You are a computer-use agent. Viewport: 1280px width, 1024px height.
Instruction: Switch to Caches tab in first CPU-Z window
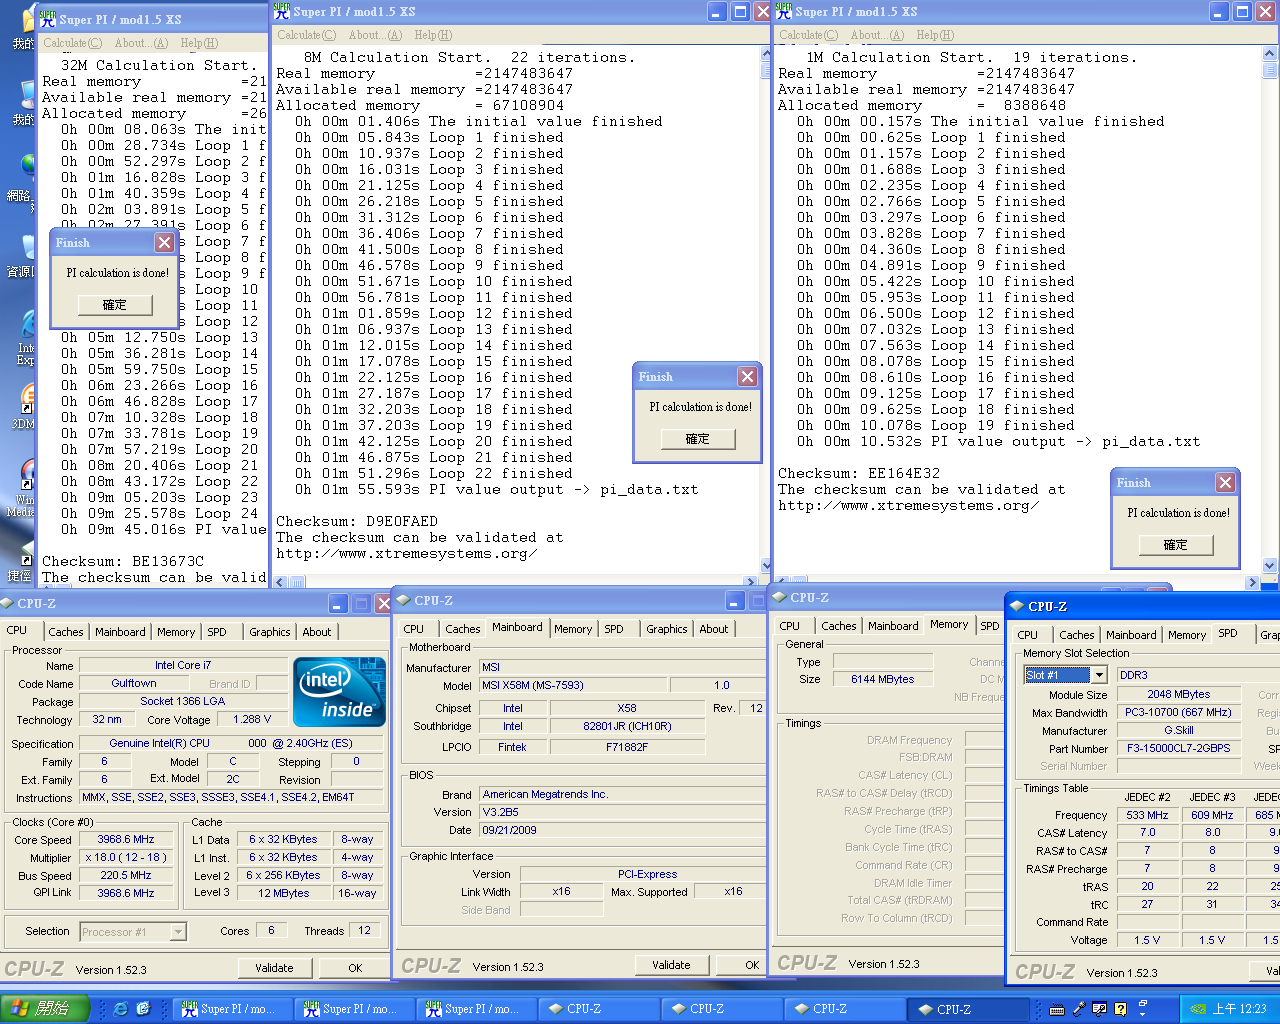(x=66, y=632)
